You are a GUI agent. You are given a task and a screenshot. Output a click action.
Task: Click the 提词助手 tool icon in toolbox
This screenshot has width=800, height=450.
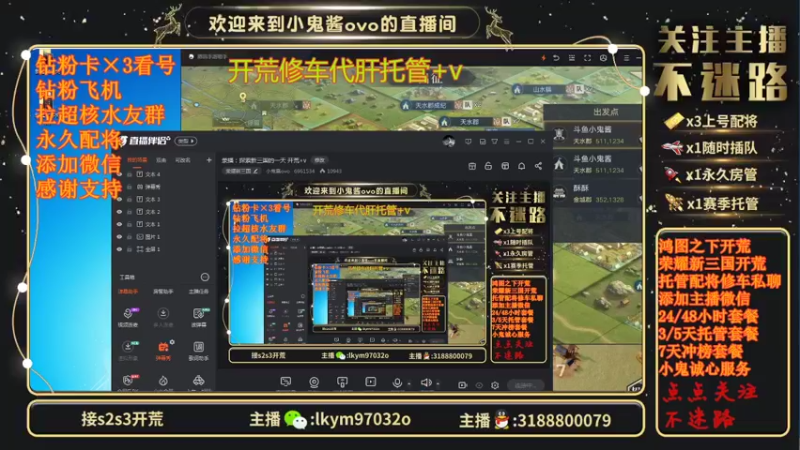(198, 347)
